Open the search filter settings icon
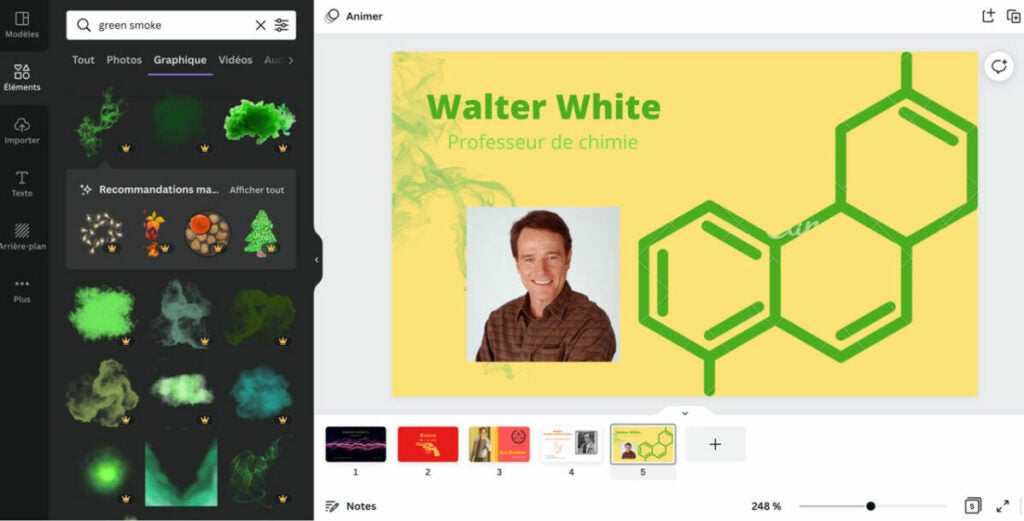 point(281,25)
